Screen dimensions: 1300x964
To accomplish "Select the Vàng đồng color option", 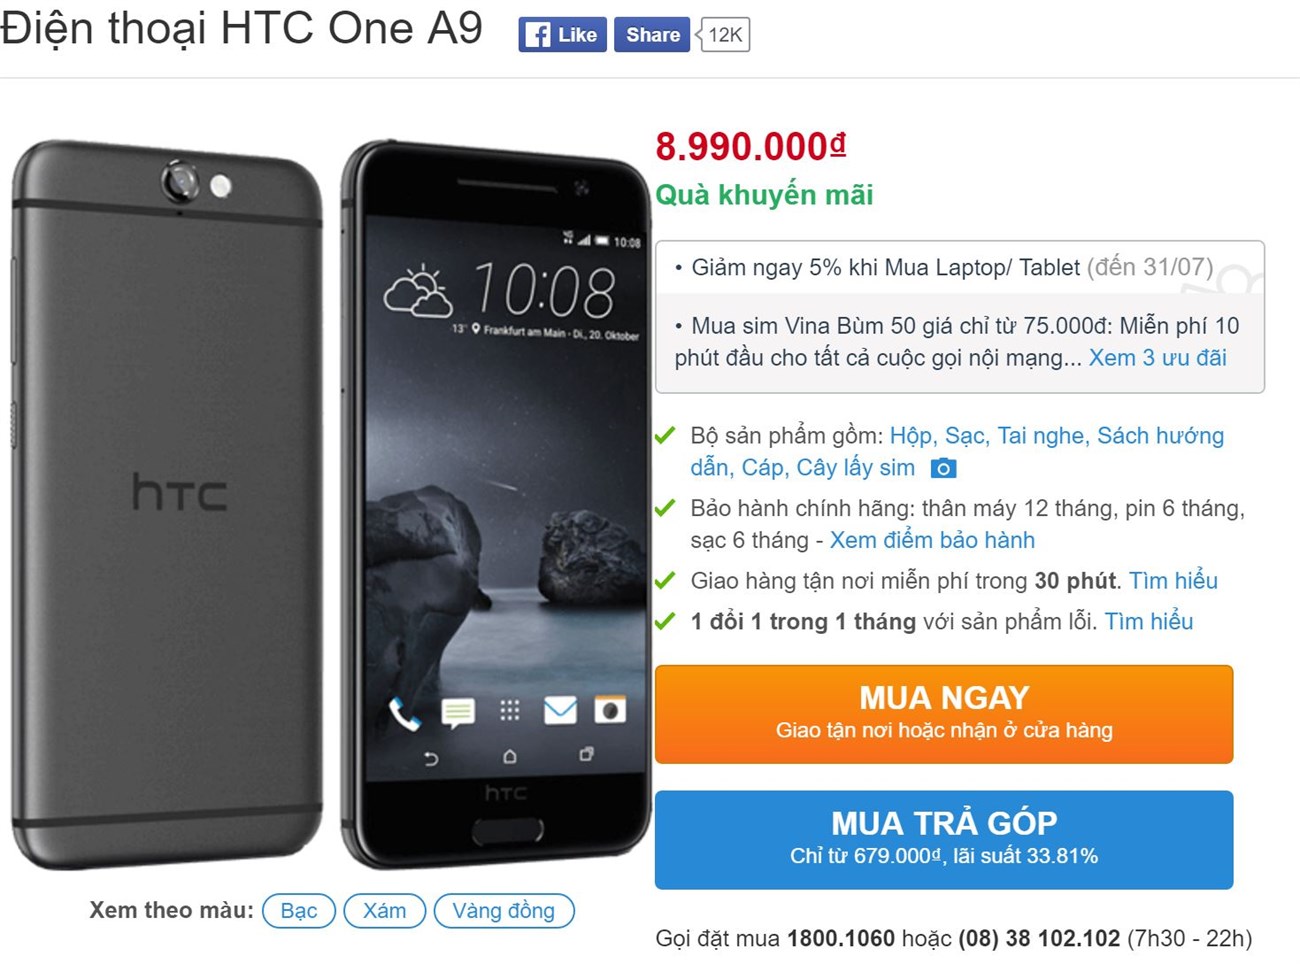I will 504,911.
